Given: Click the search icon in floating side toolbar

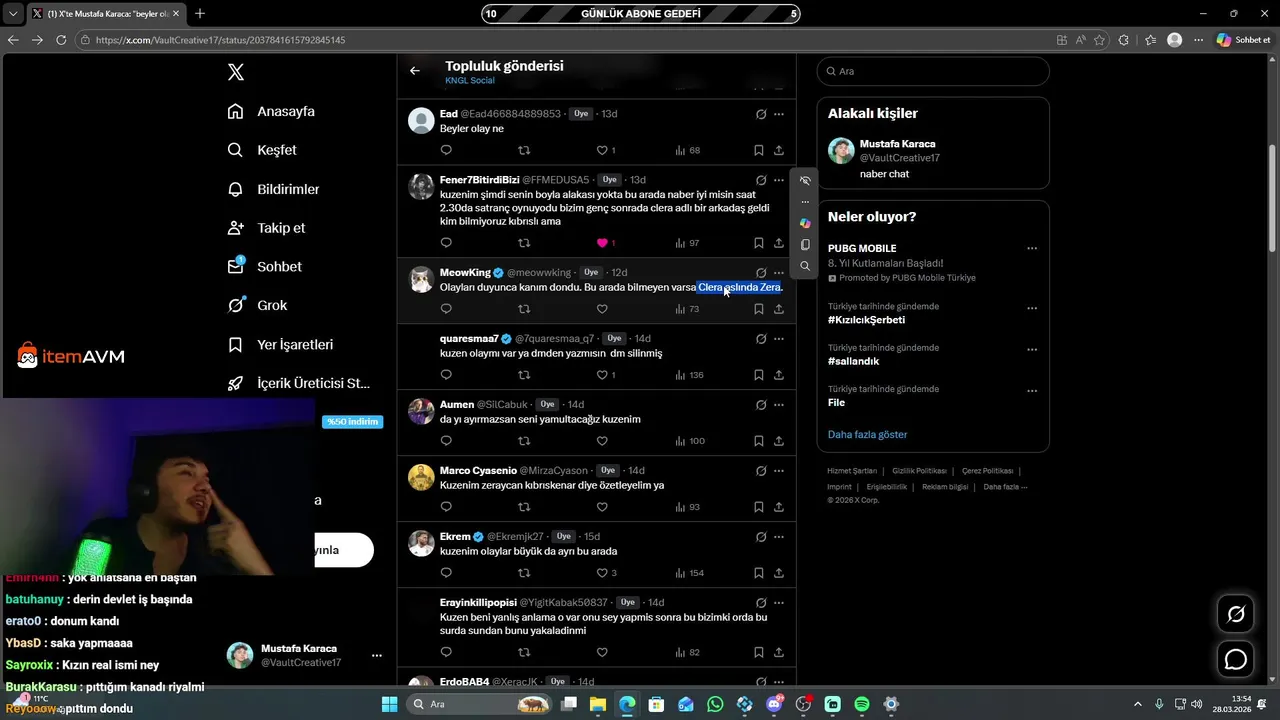Looking at the screenshot, I should [805, 266].
